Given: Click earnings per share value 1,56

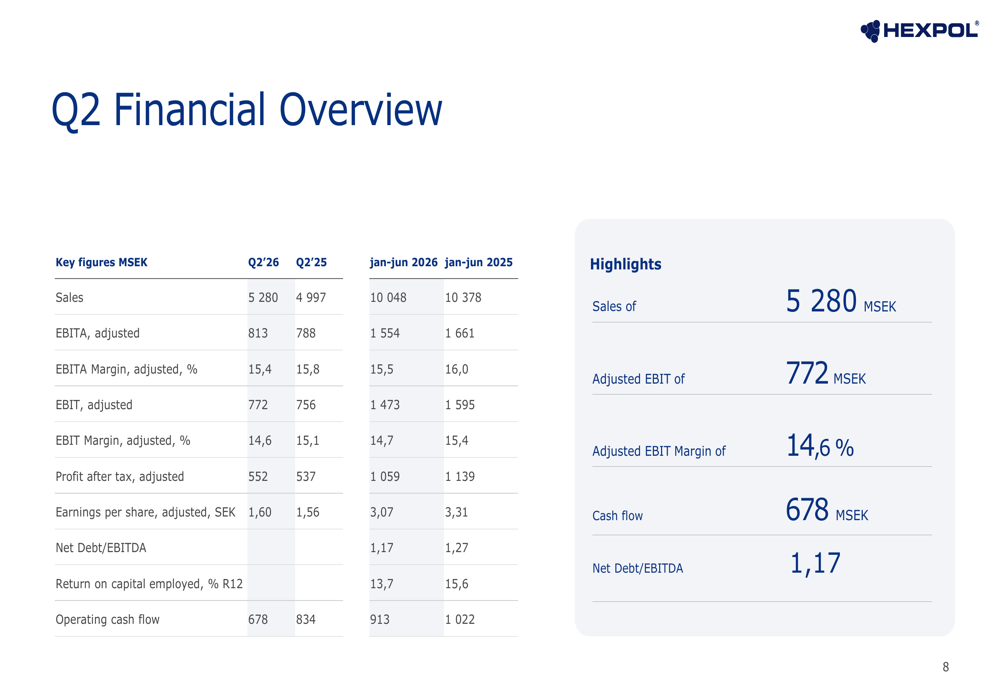Looking at the screenshot, I should 307,512.
